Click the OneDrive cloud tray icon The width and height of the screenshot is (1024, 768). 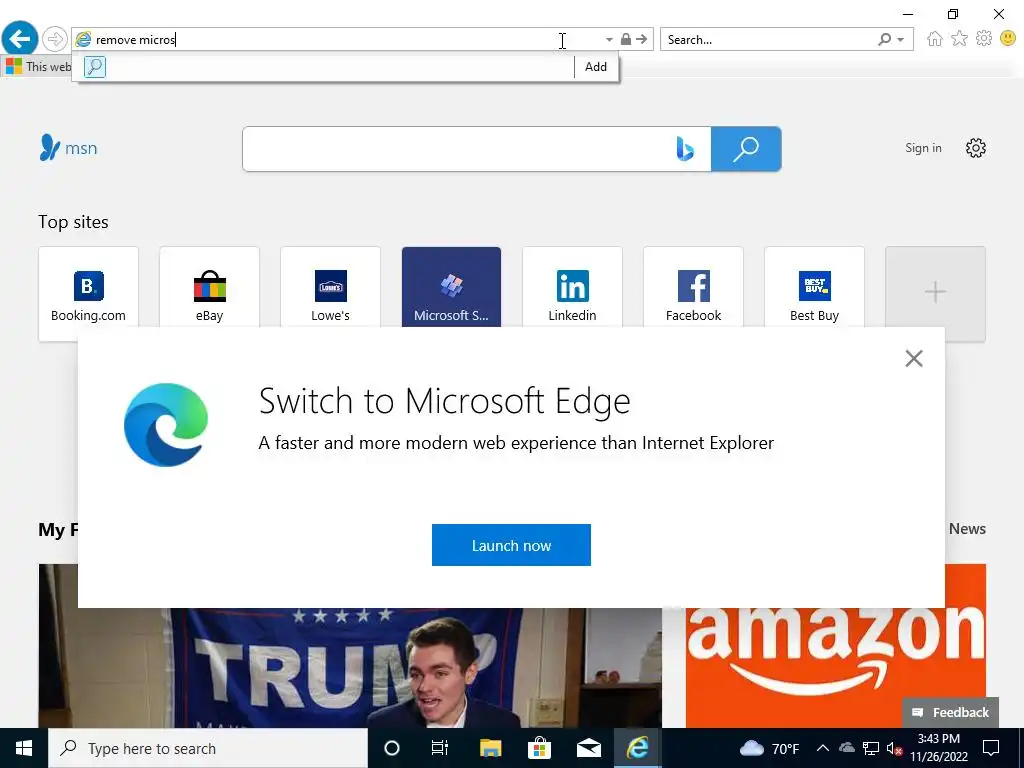(846, 748)
